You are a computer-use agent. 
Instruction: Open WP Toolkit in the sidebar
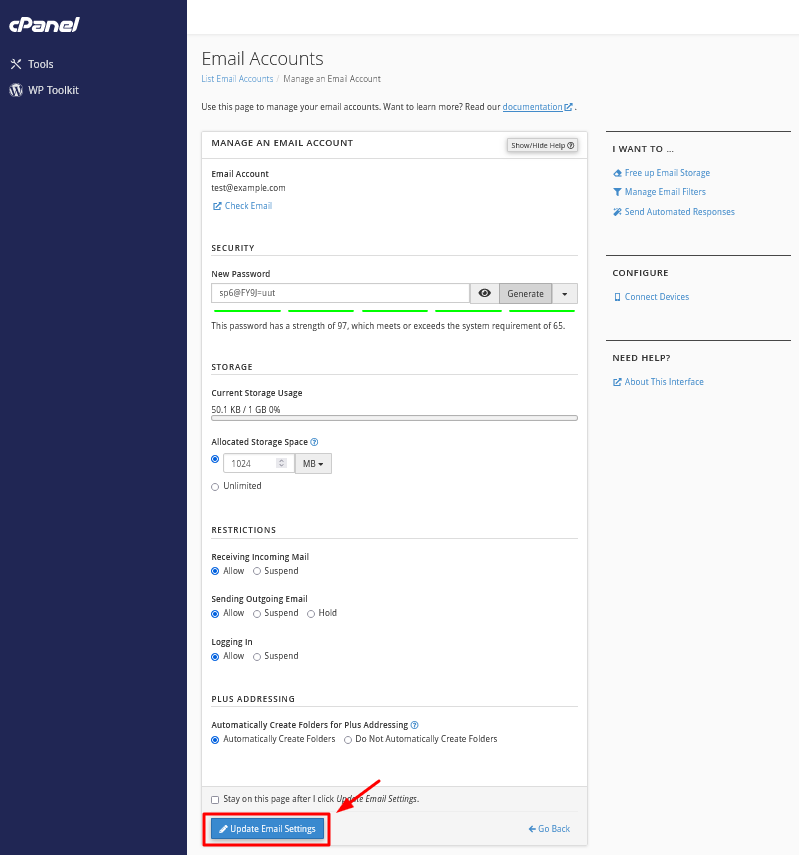[44, 91]
